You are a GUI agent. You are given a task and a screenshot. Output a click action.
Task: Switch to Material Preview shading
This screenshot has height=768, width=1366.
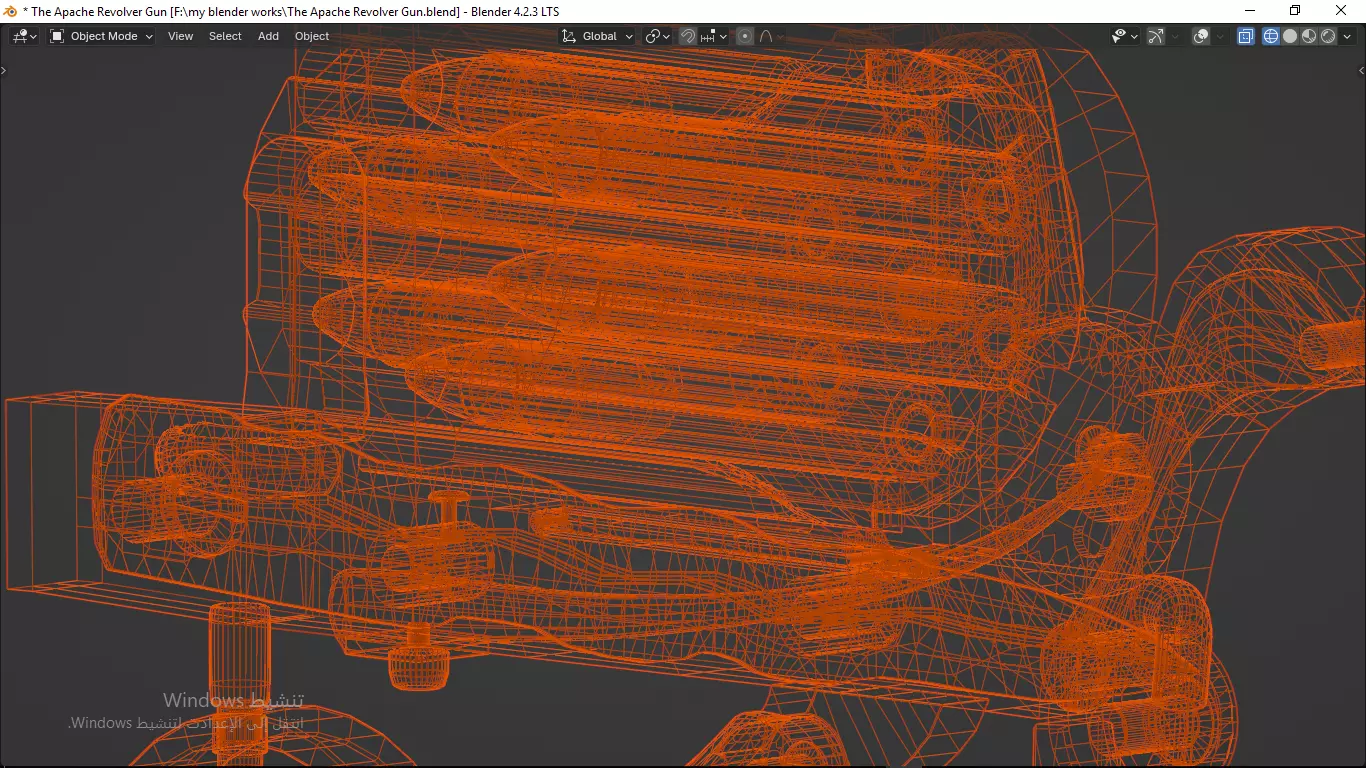pos(1309,36)
